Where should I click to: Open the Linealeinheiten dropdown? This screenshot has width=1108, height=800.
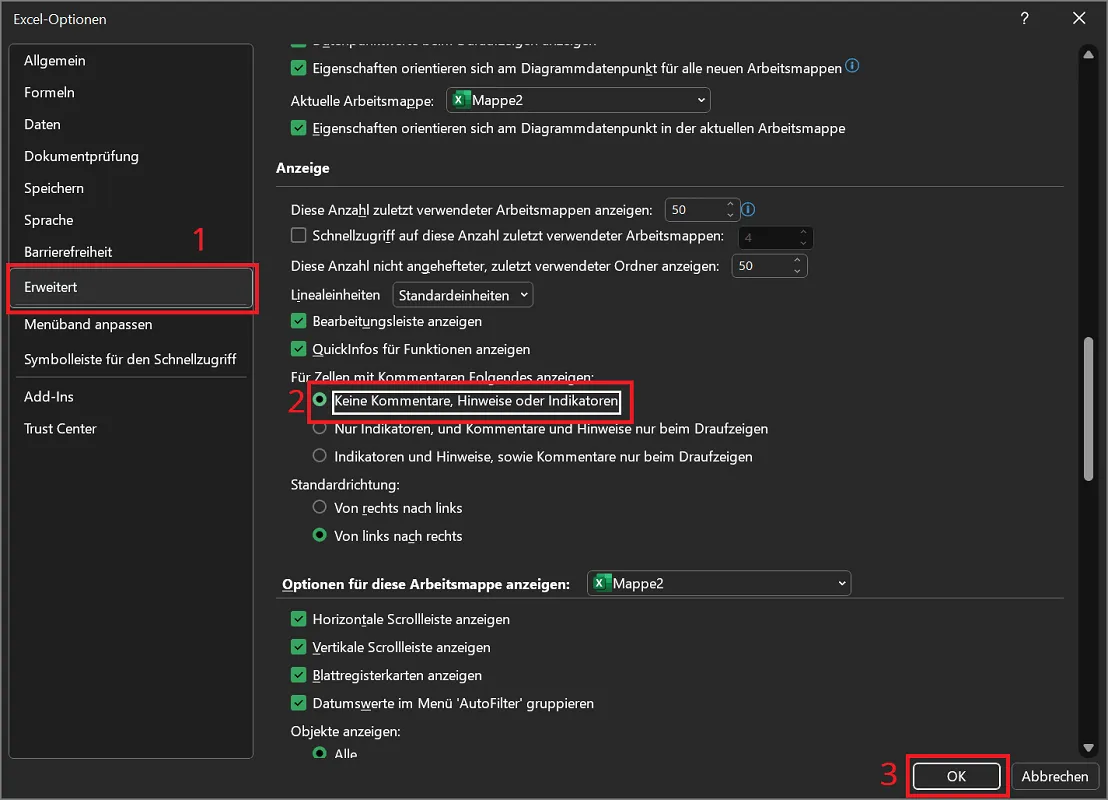(462, 295)
